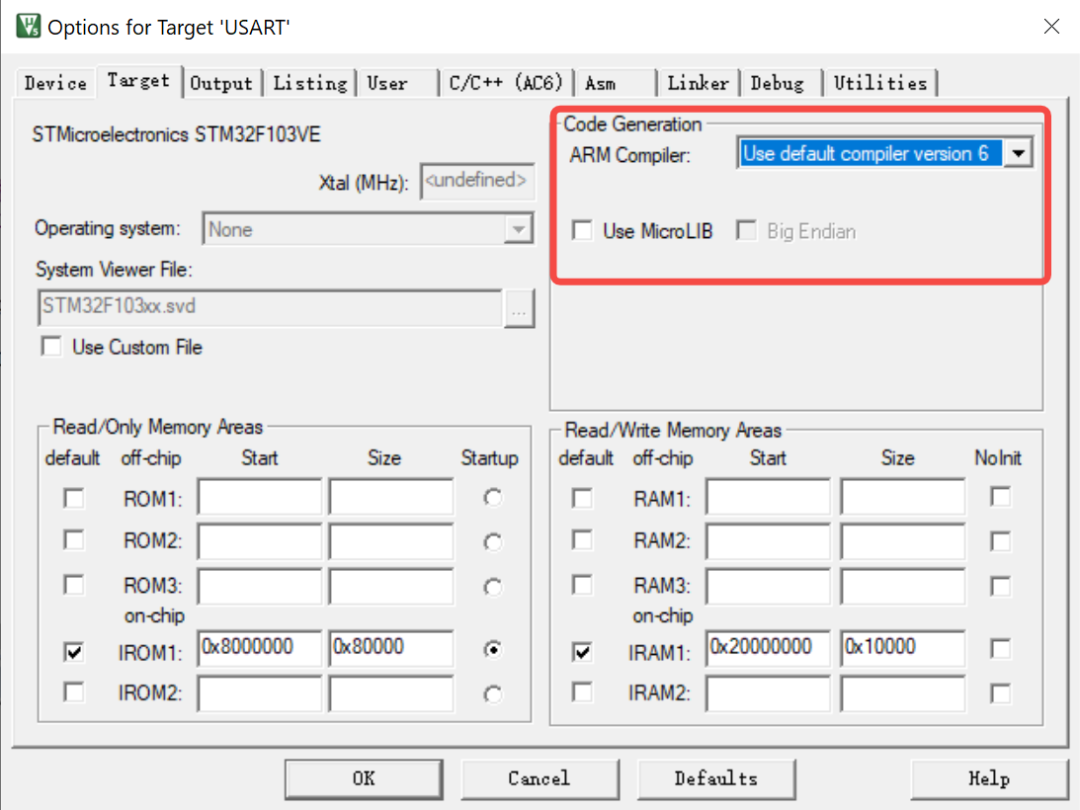Uncheck the IROM1 default checkbox
Viewport: 1080px width, 810px height.
(74, 651)
